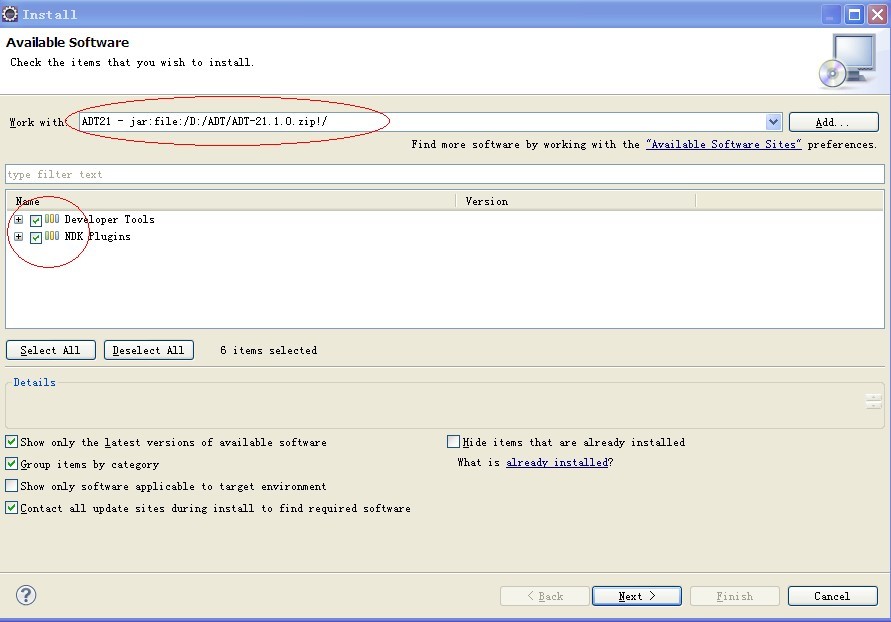Toggle Contact all update sites checkbox
Image resolution: width=891 pixels, height=622 pixels.
(x=11, y=507)
